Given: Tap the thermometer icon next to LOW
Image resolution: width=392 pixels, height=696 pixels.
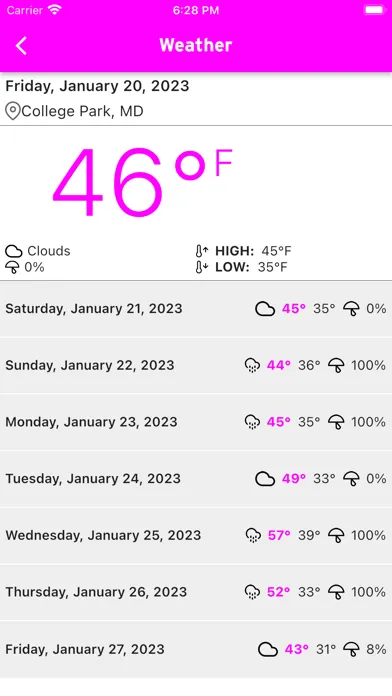Looking at the screenshot, I should [202, 267].
